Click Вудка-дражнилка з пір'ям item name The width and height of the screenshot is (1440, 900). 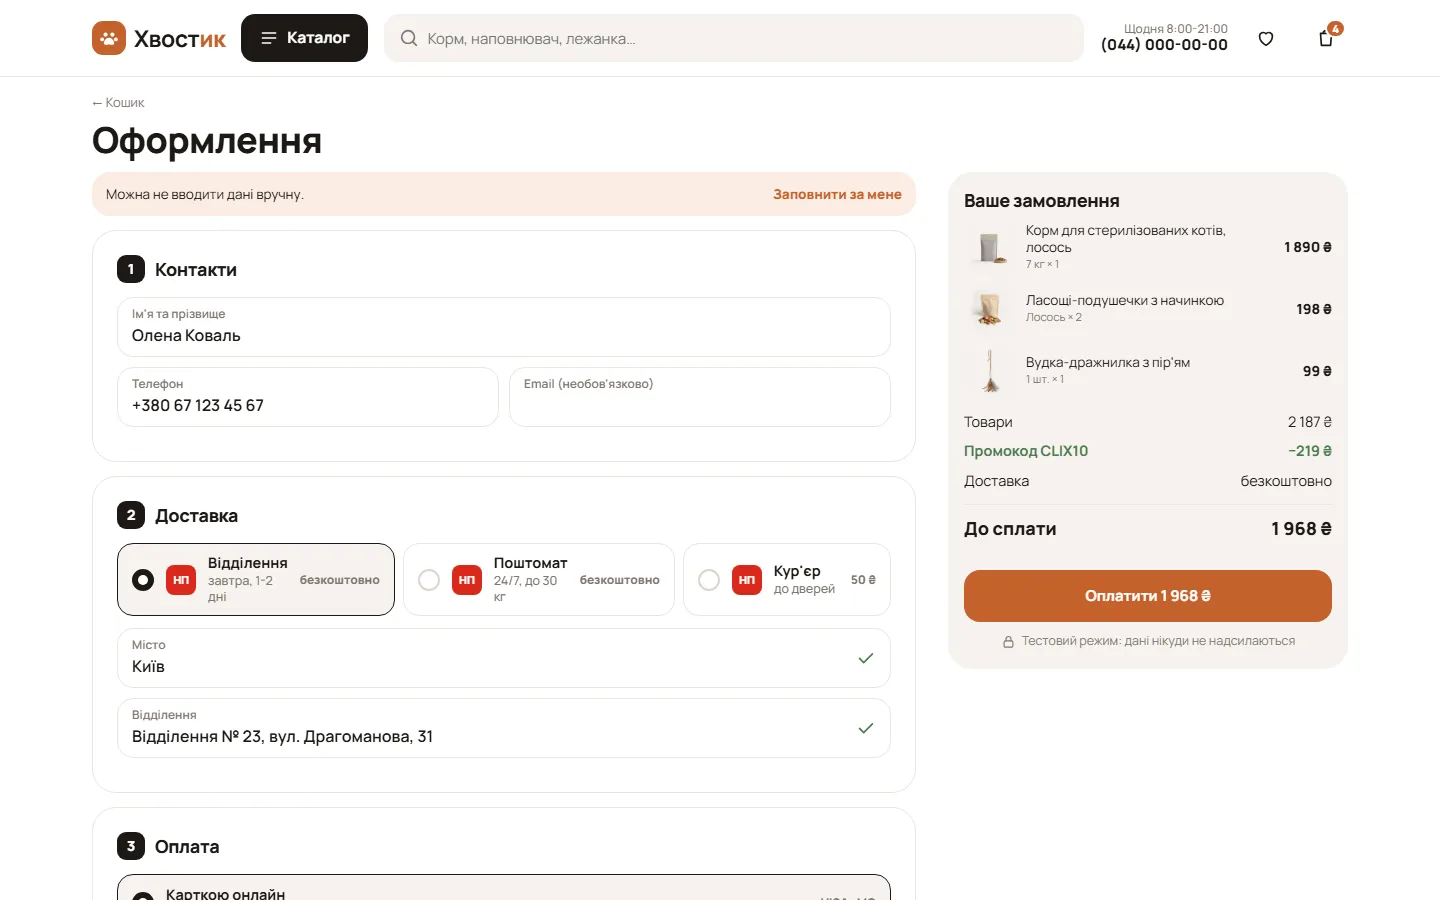click(x=1108, y=363)
